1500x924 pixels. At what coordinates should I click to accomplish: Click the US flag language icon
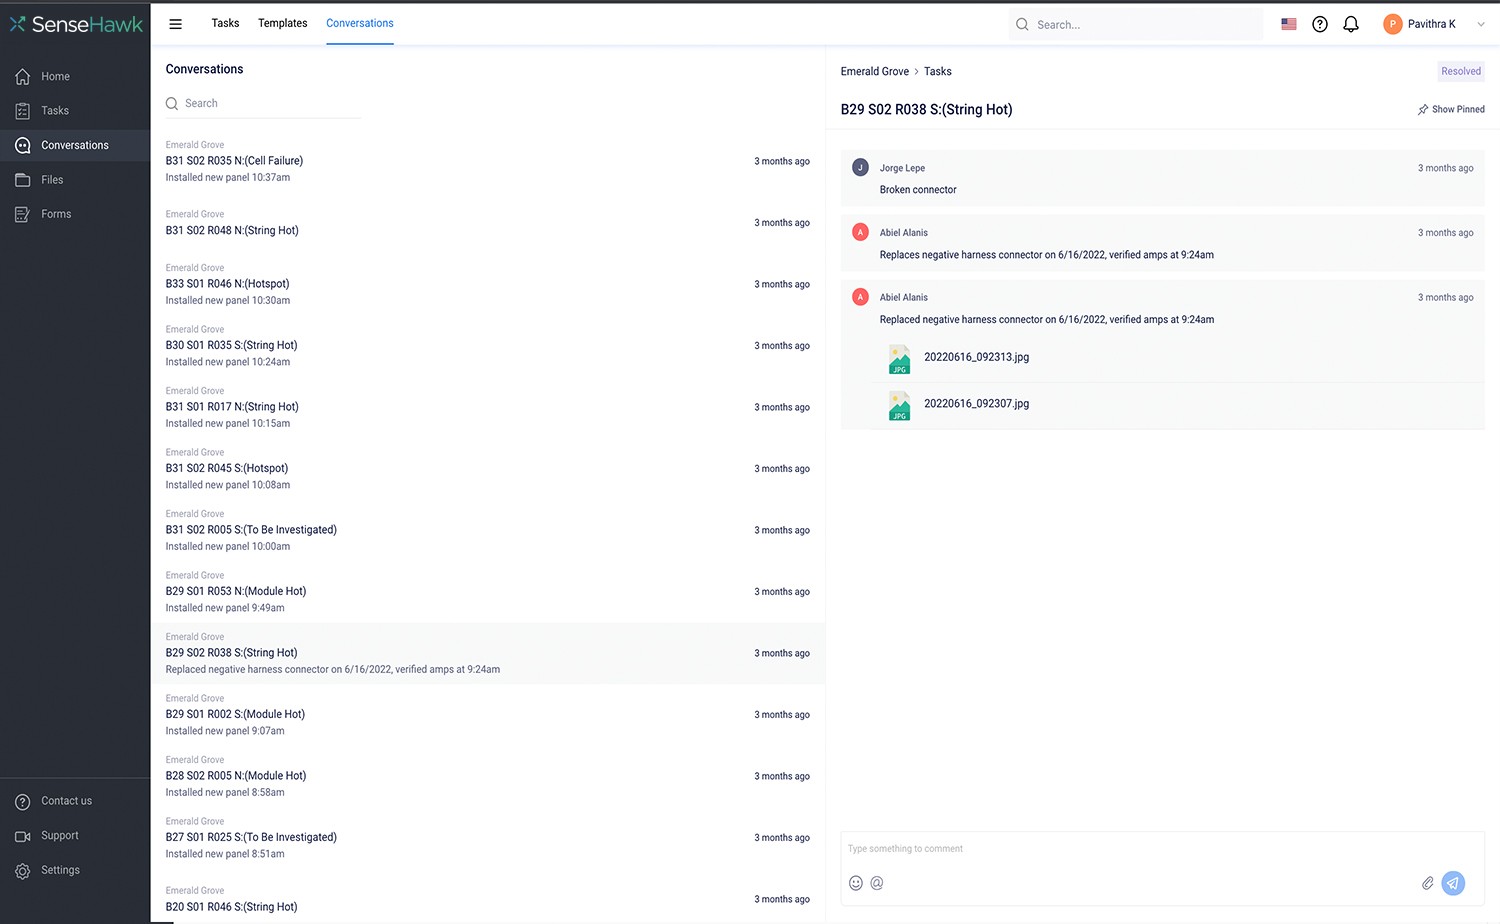[1289, 24]
